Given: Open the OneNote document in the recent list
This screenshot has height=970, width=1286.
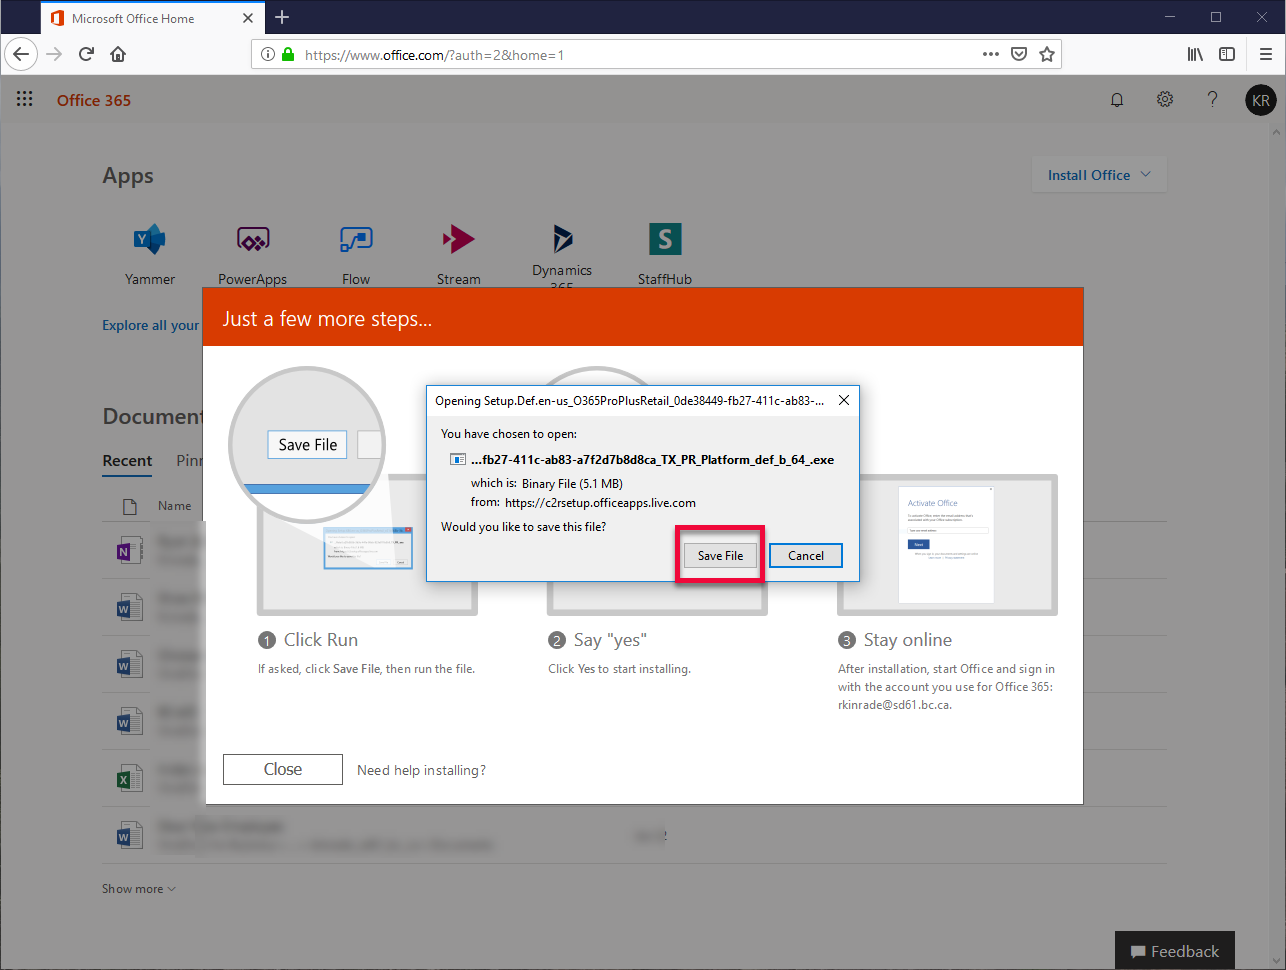Looking at the screenshot, I should tap(129, 550).
